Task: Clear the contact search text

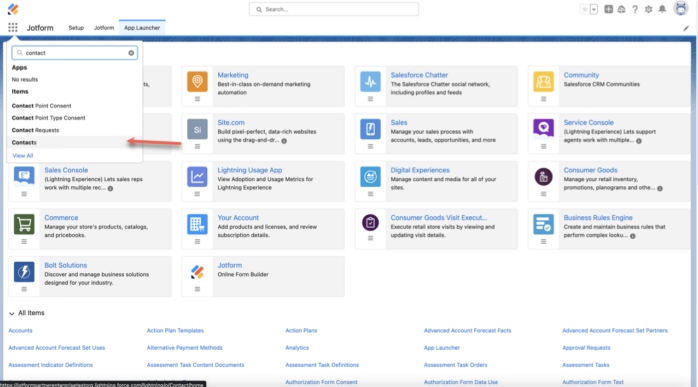Action: (x=131, y=53)
